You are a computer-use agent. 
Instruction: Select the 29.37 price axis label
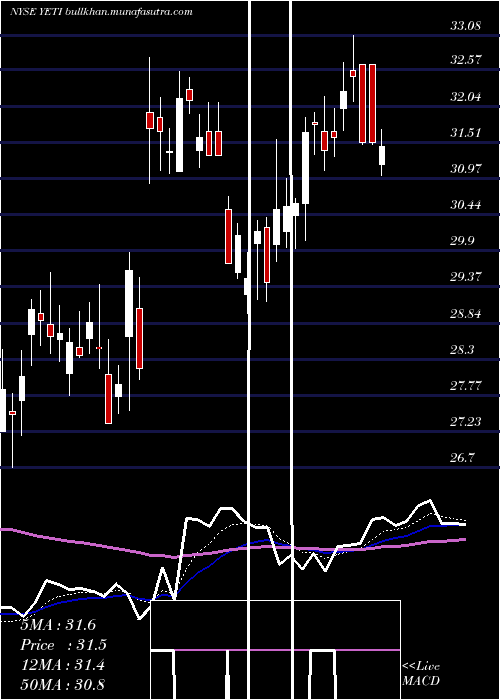(465, 277)
